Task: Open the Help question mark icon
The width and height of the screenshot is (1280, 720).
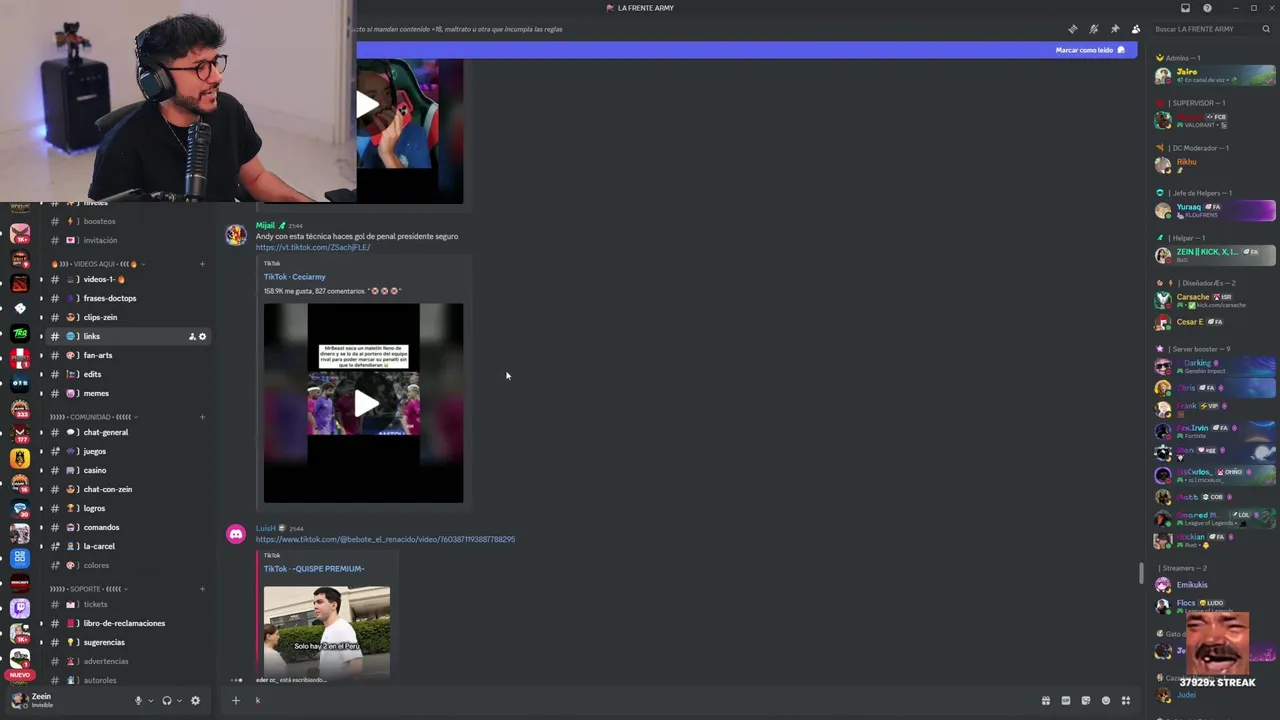Action: [x=1207, y=8]
